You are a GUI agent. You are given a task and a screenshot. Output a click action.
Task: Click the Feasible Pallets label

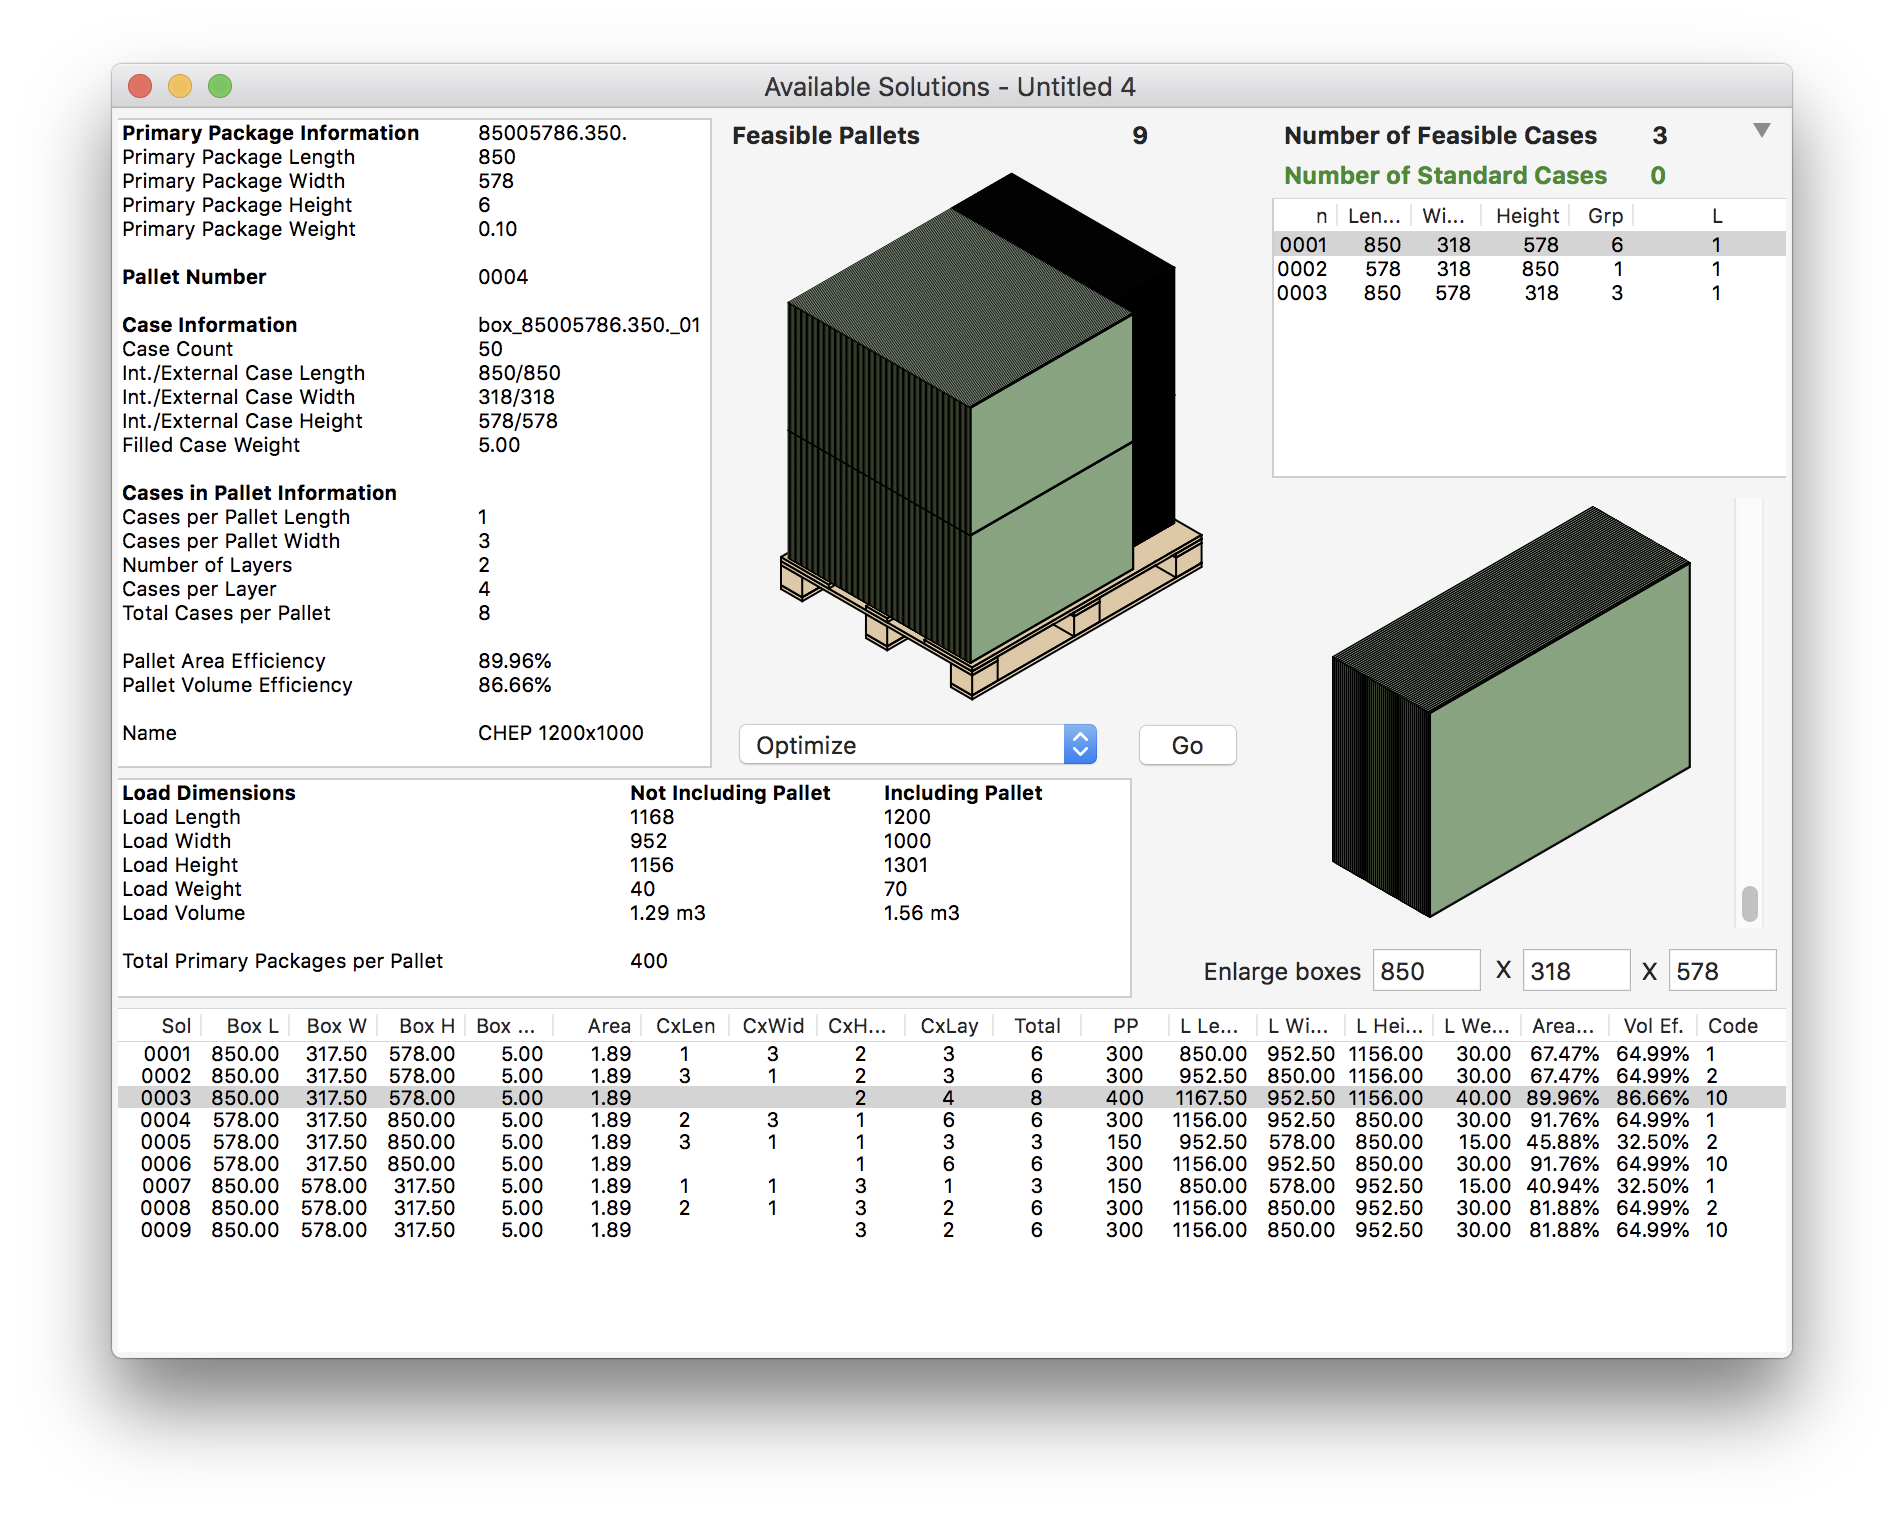pyautogui.click(x=825, y=136)
